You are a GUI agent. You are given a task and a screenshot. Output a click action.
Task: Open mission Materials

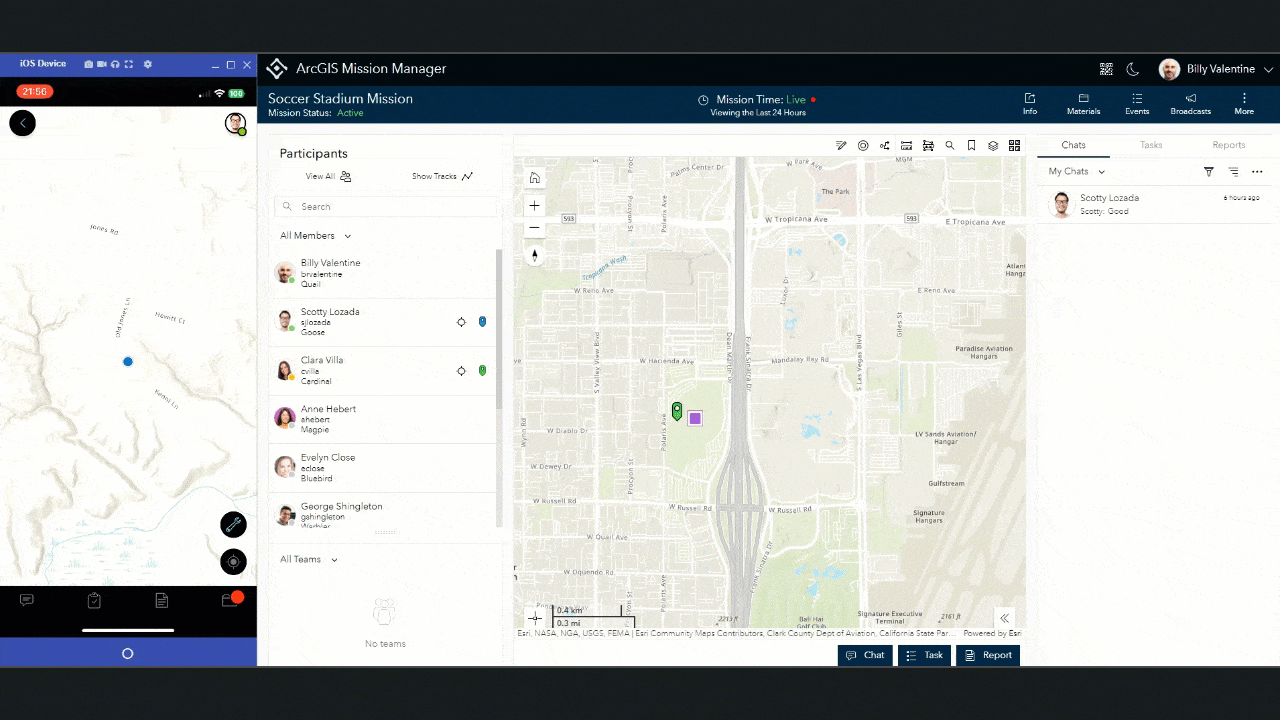[1083, 104]
